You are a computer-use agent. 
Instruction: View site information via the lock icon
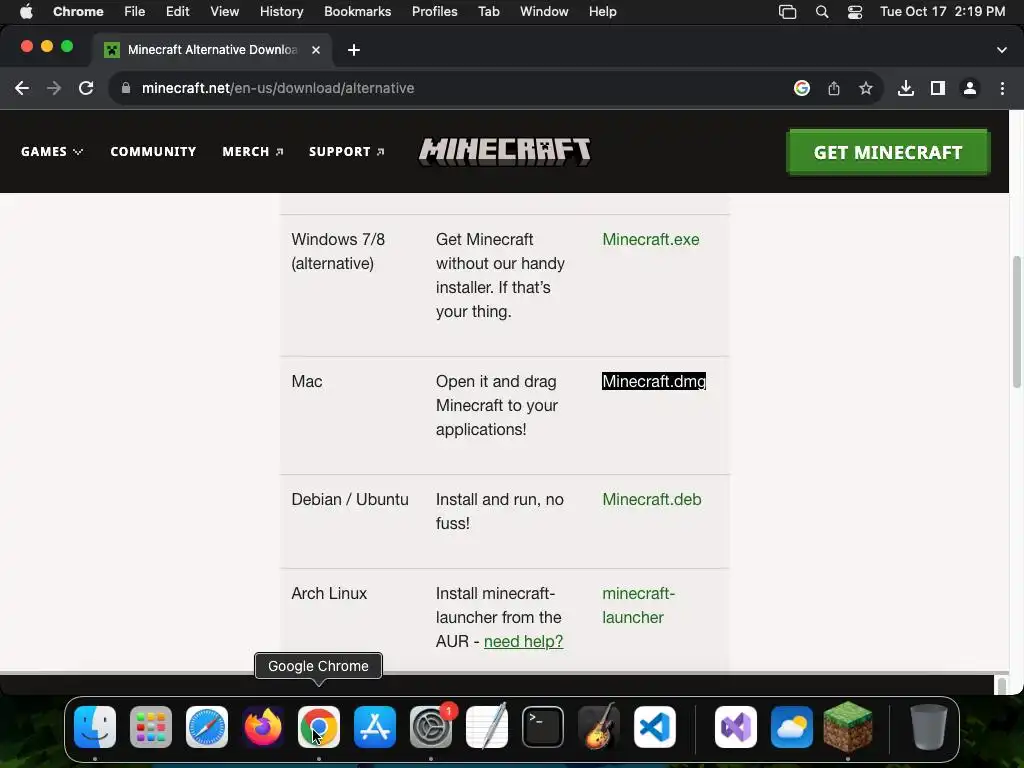click(x=126, y=88)
